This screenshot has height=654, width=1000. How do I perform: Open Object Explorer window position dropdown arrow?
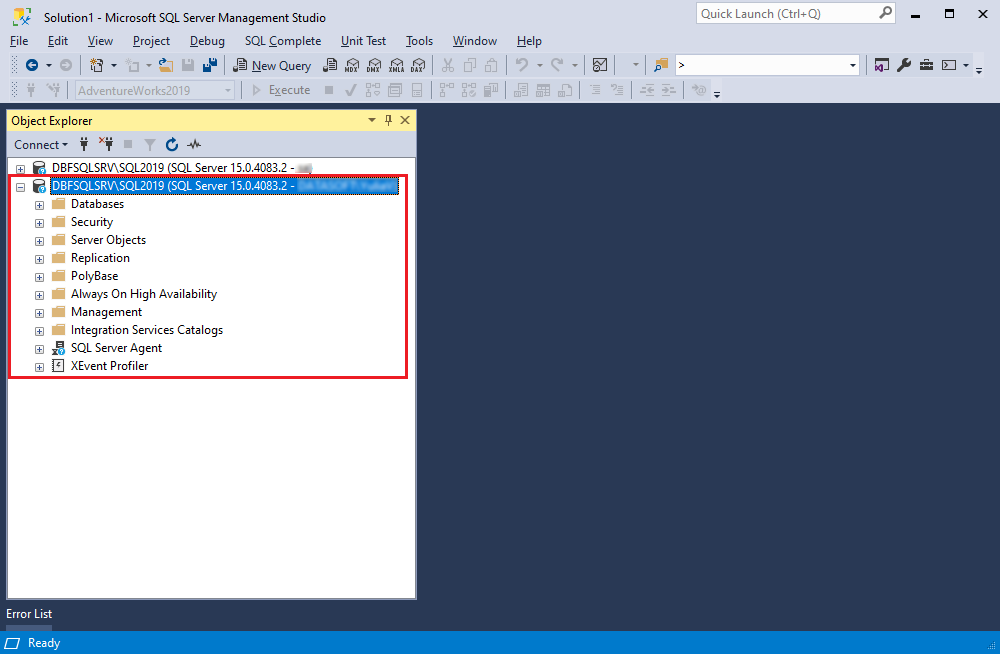point(372,120)
